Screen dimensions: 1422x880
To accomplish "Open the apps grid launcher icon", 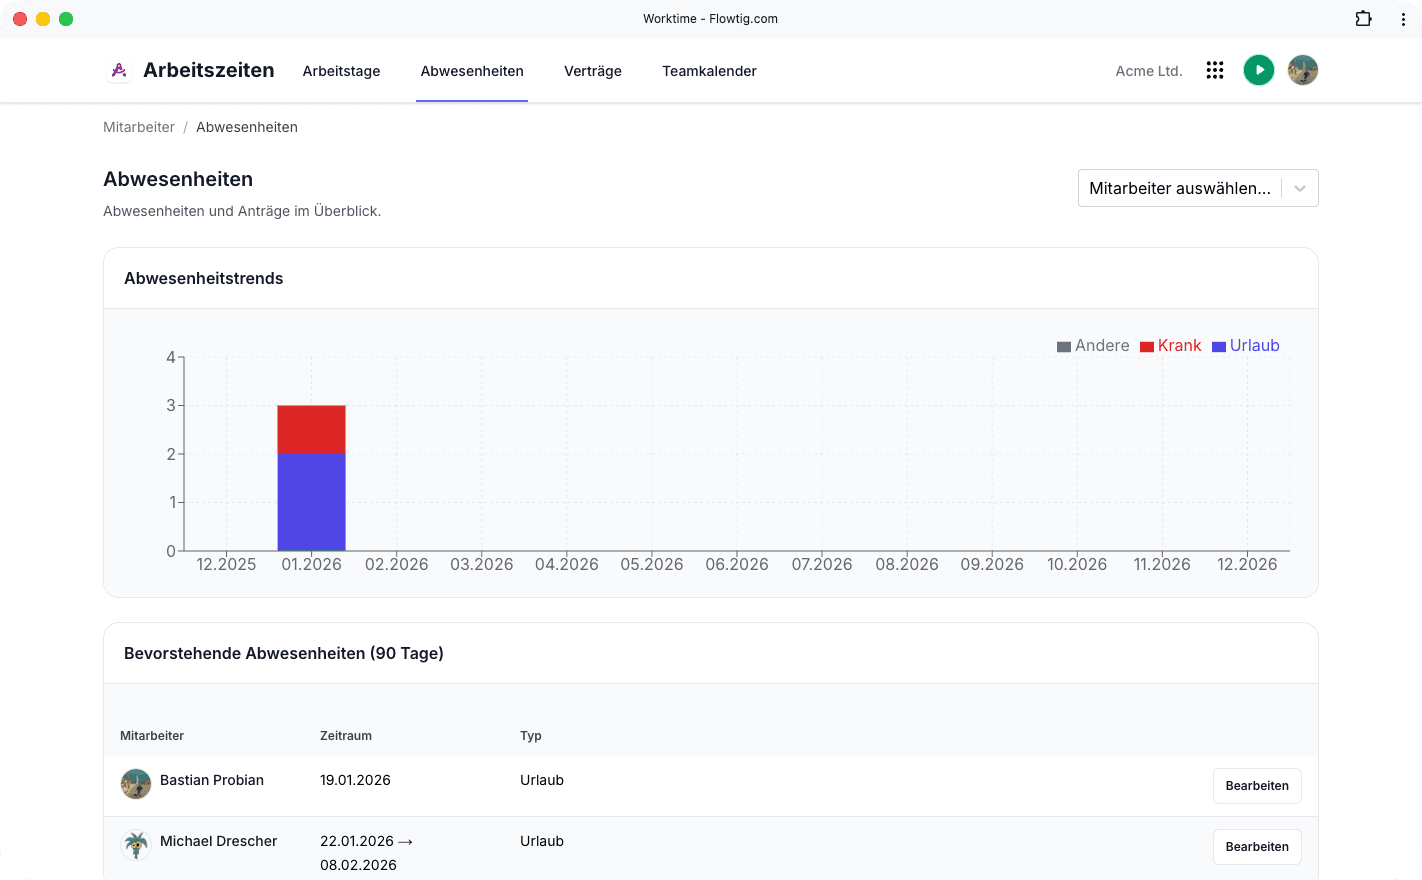I will coord(1215,70).
